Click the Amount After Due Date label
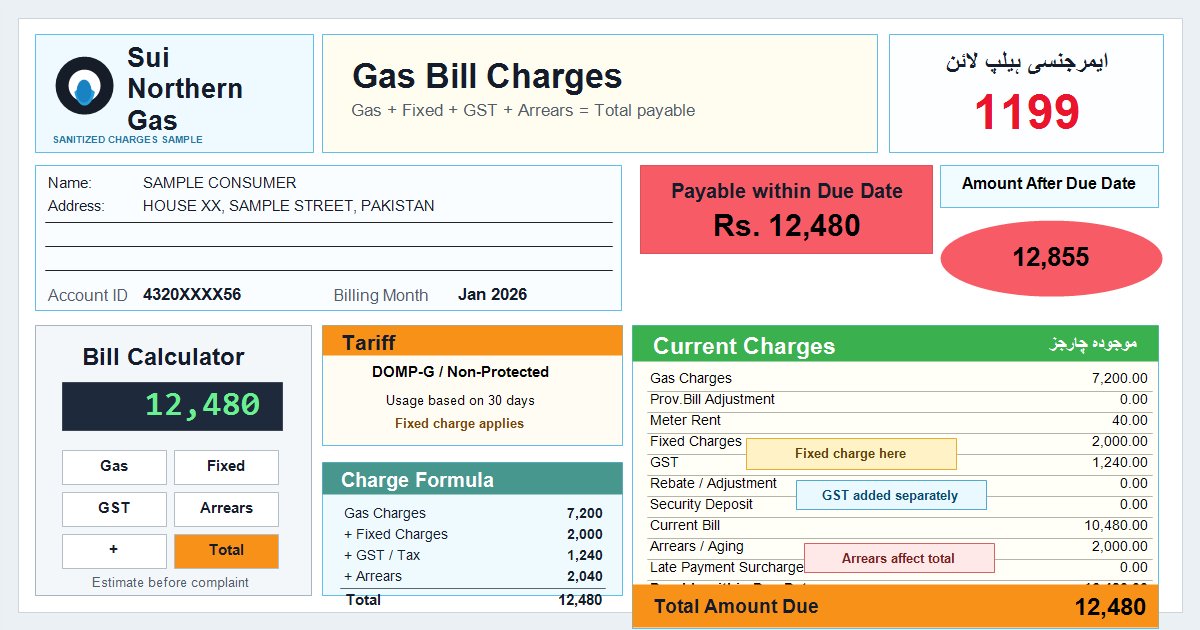Viewport: 1200px width, 630px height. pyautogui.click(x=1049, y=184)
